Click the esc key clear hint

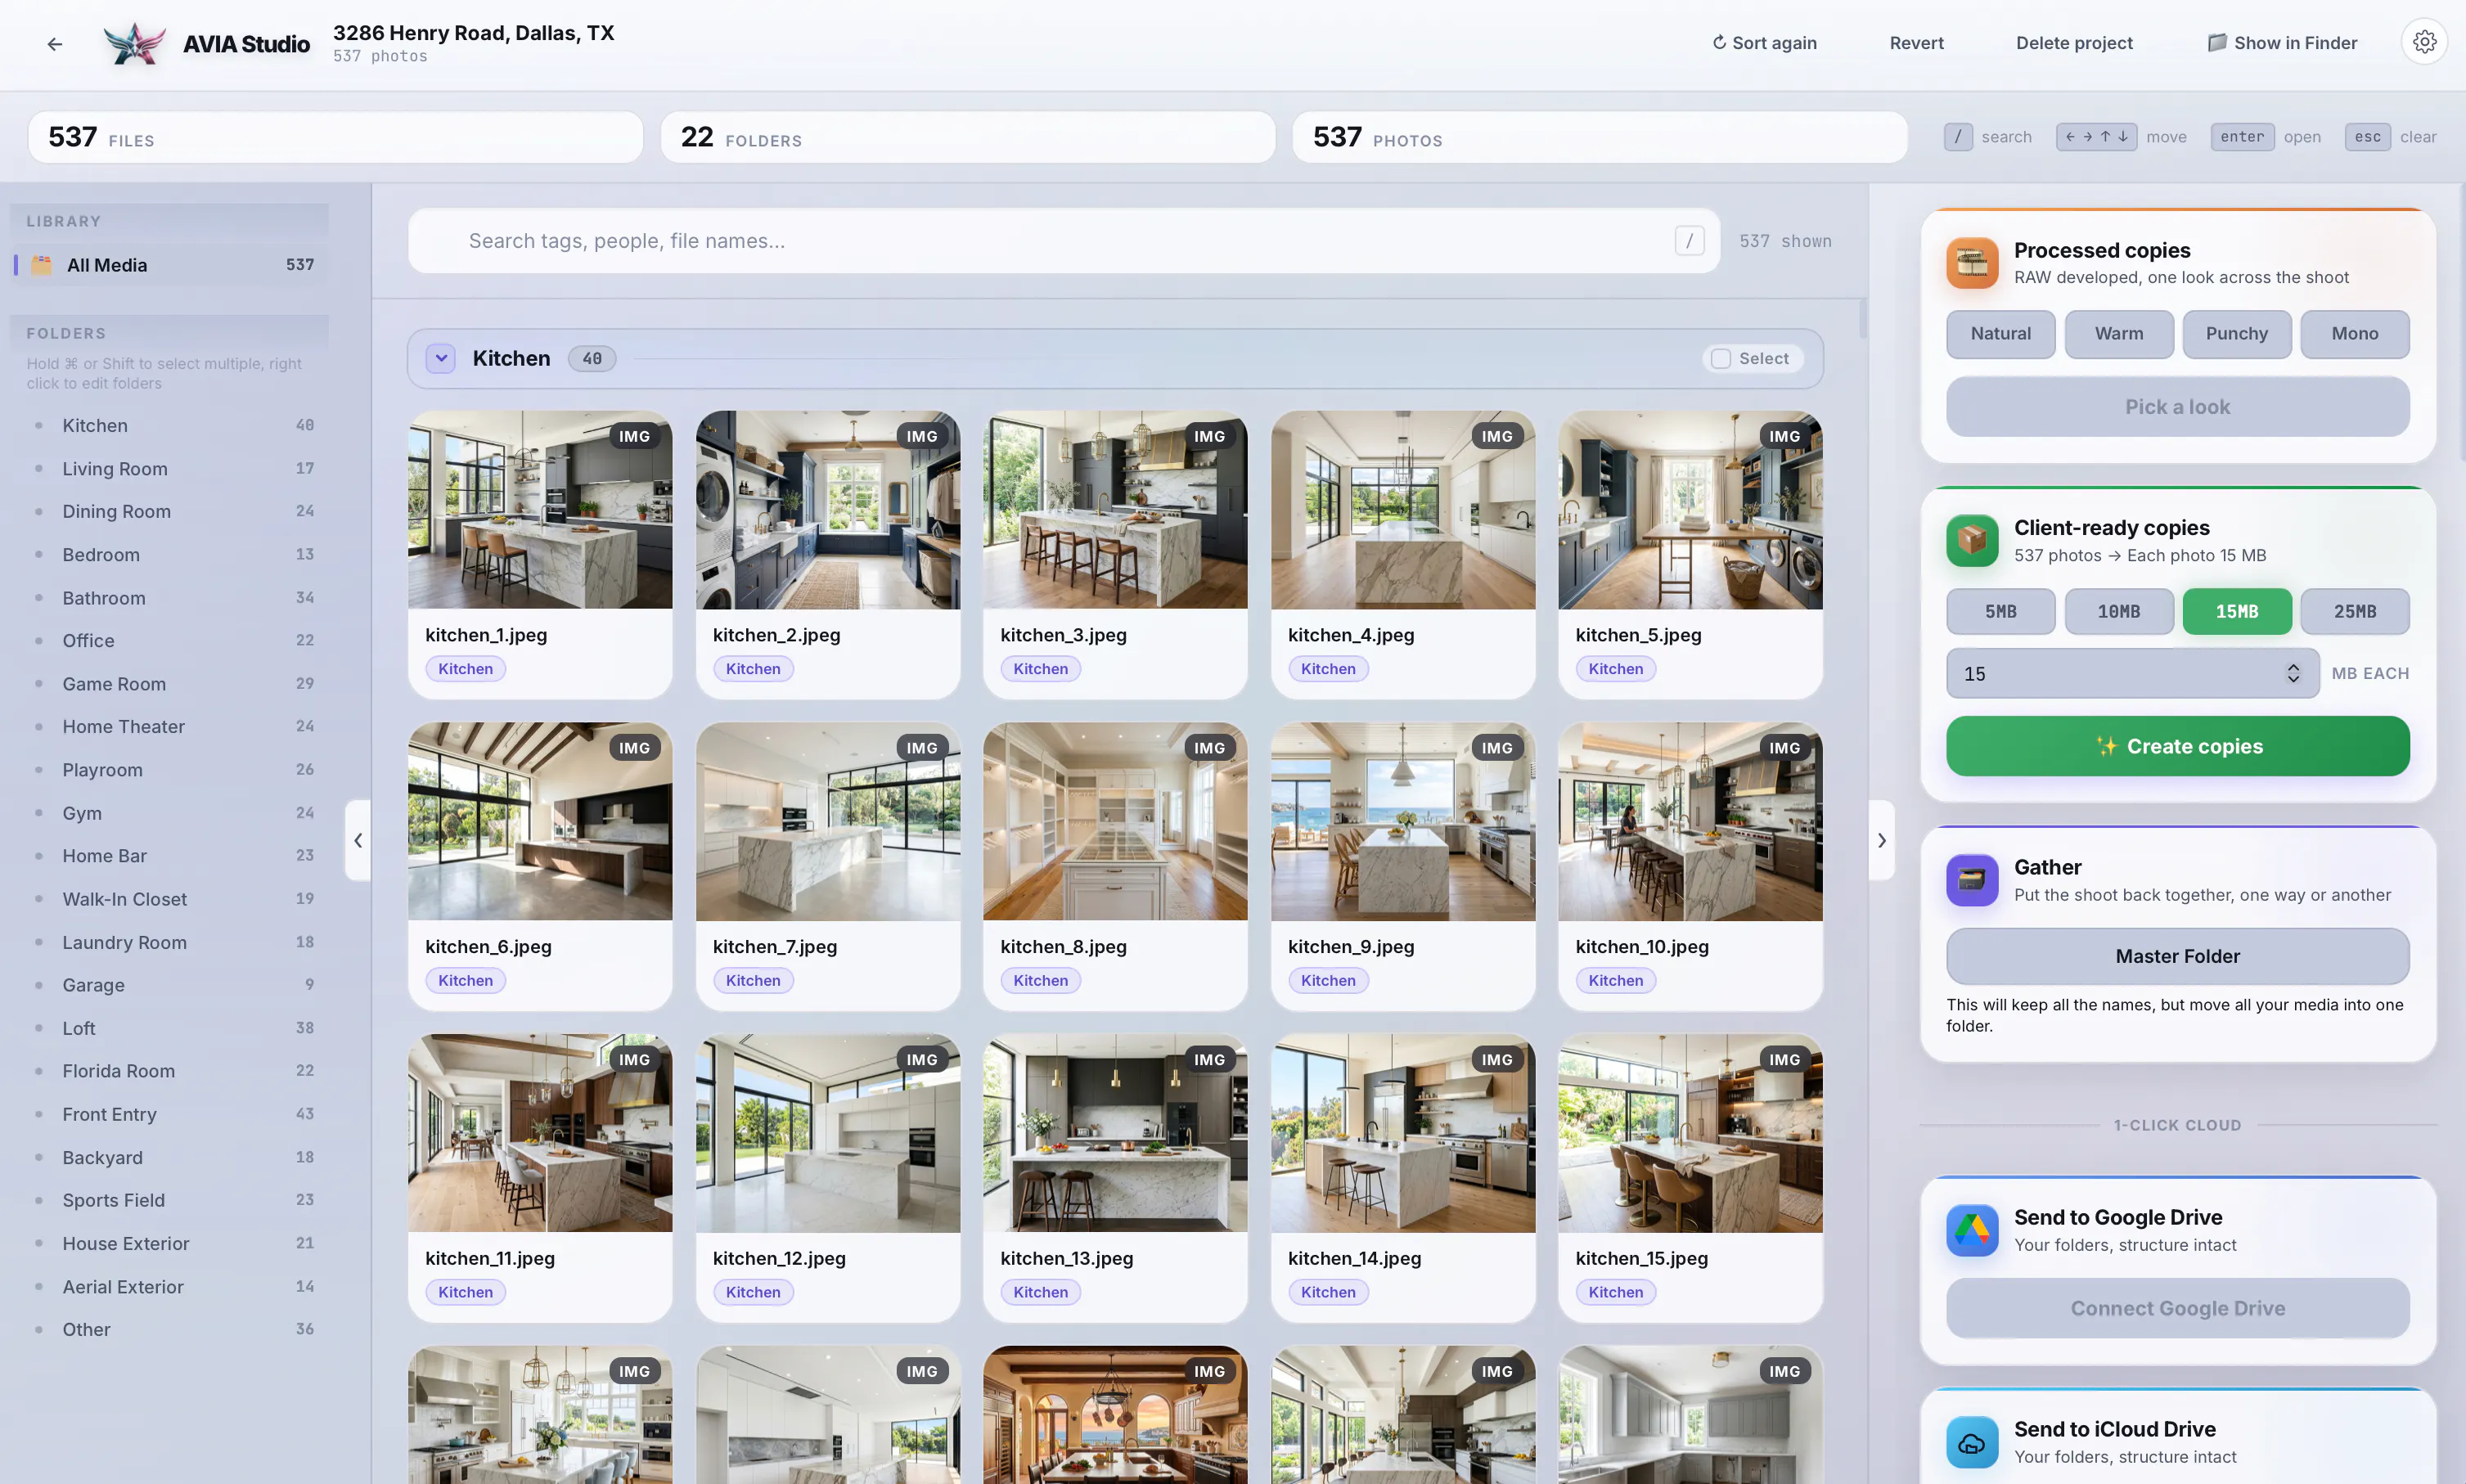coord(2367,137)
